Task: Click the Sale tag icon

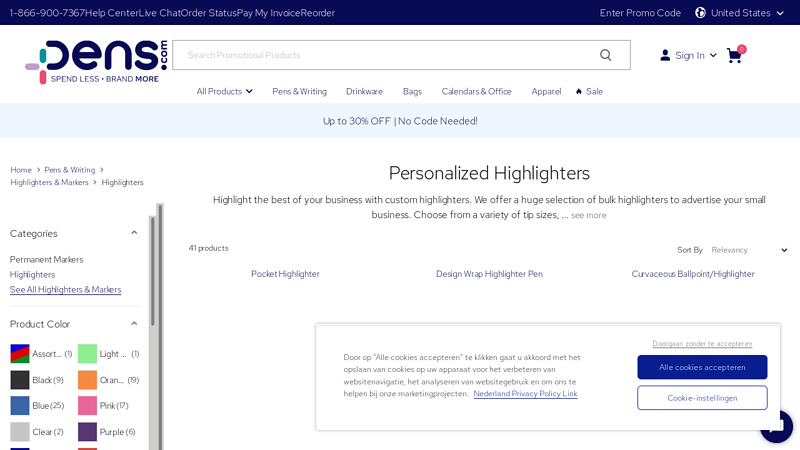Action: click(579, 91)
